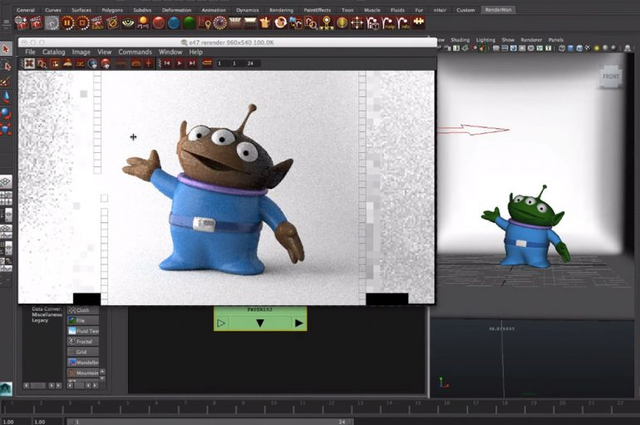Click the Info shelf icon
The width and height of the screenshot is (640, 425).
pos(403,23)
